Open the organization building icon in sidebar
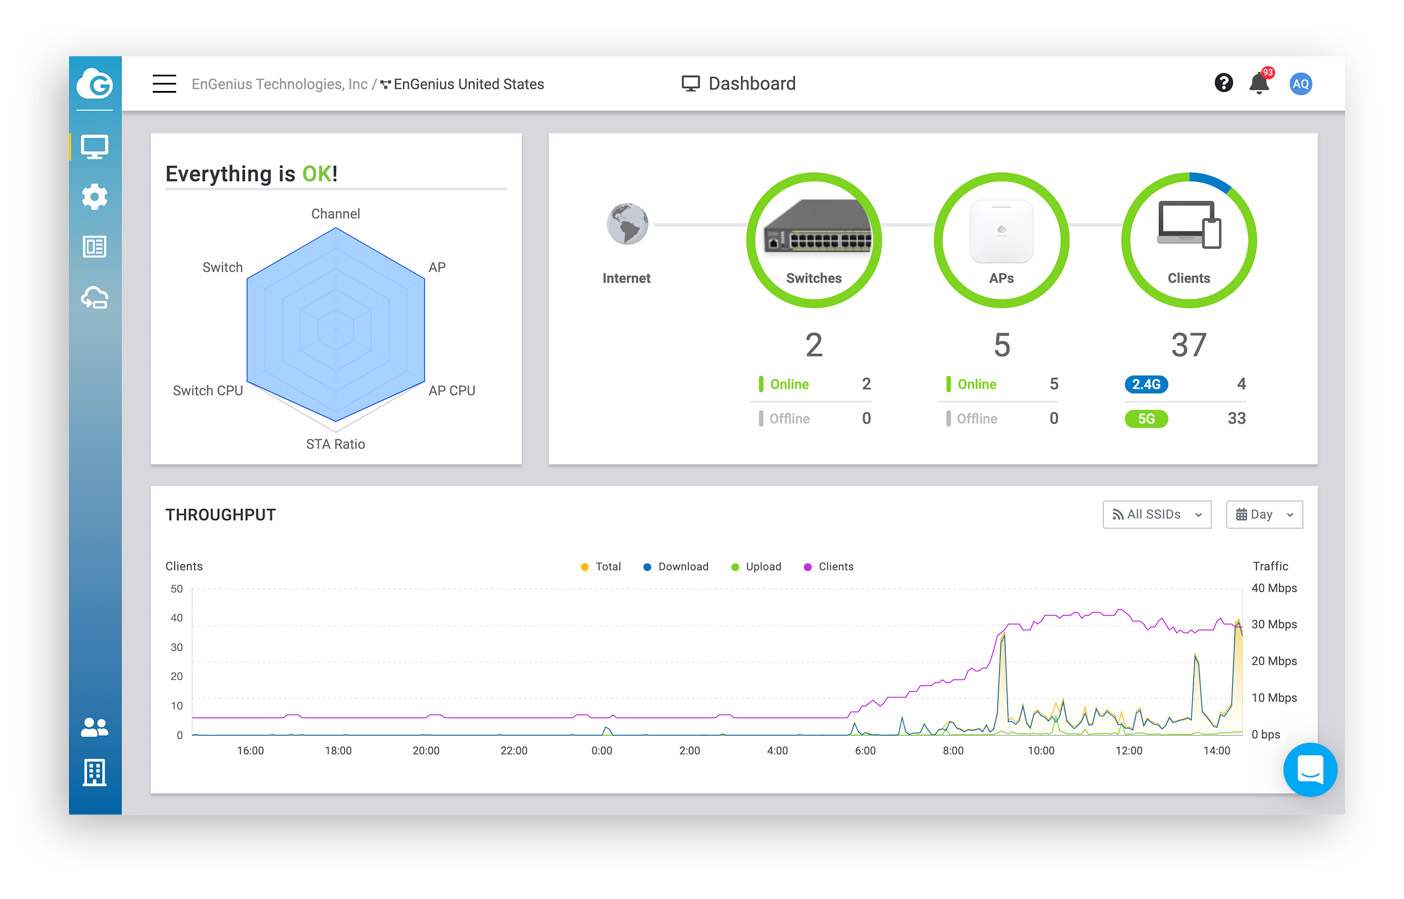 [x=95, y=772]
